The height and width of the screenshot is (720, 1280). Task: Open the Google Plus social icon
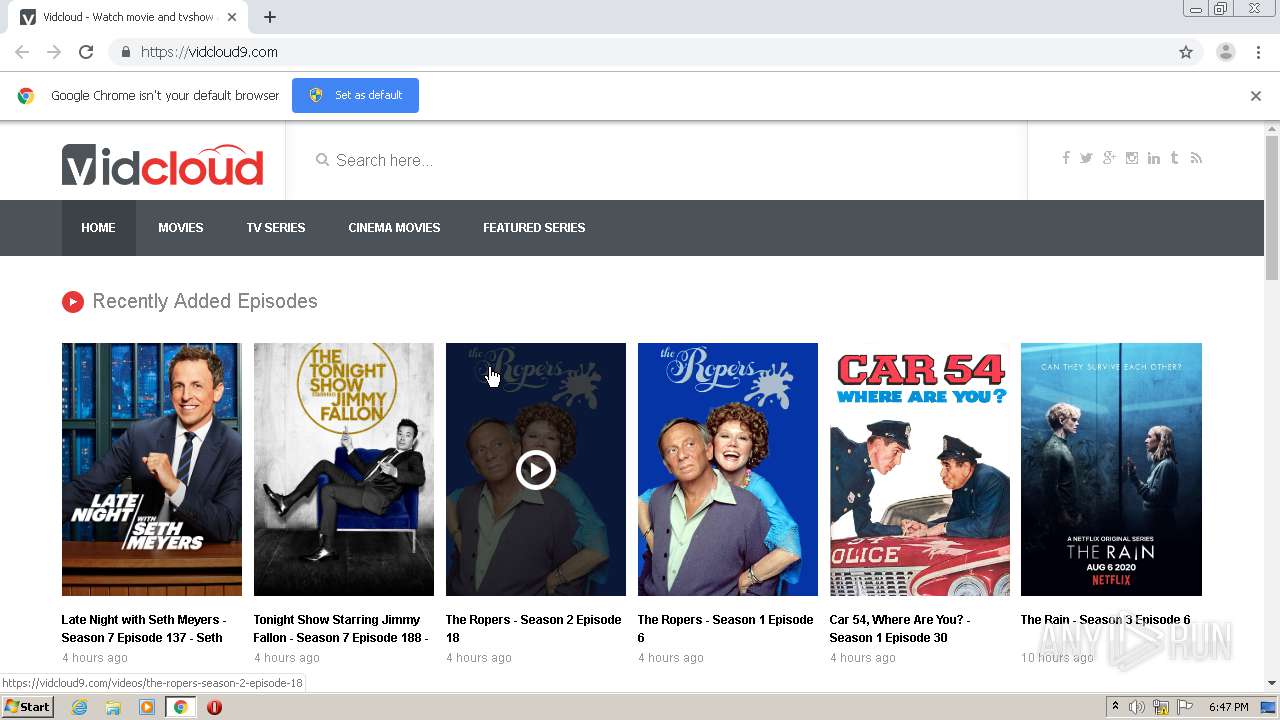pyautogui.click(x=1109, y=158)
